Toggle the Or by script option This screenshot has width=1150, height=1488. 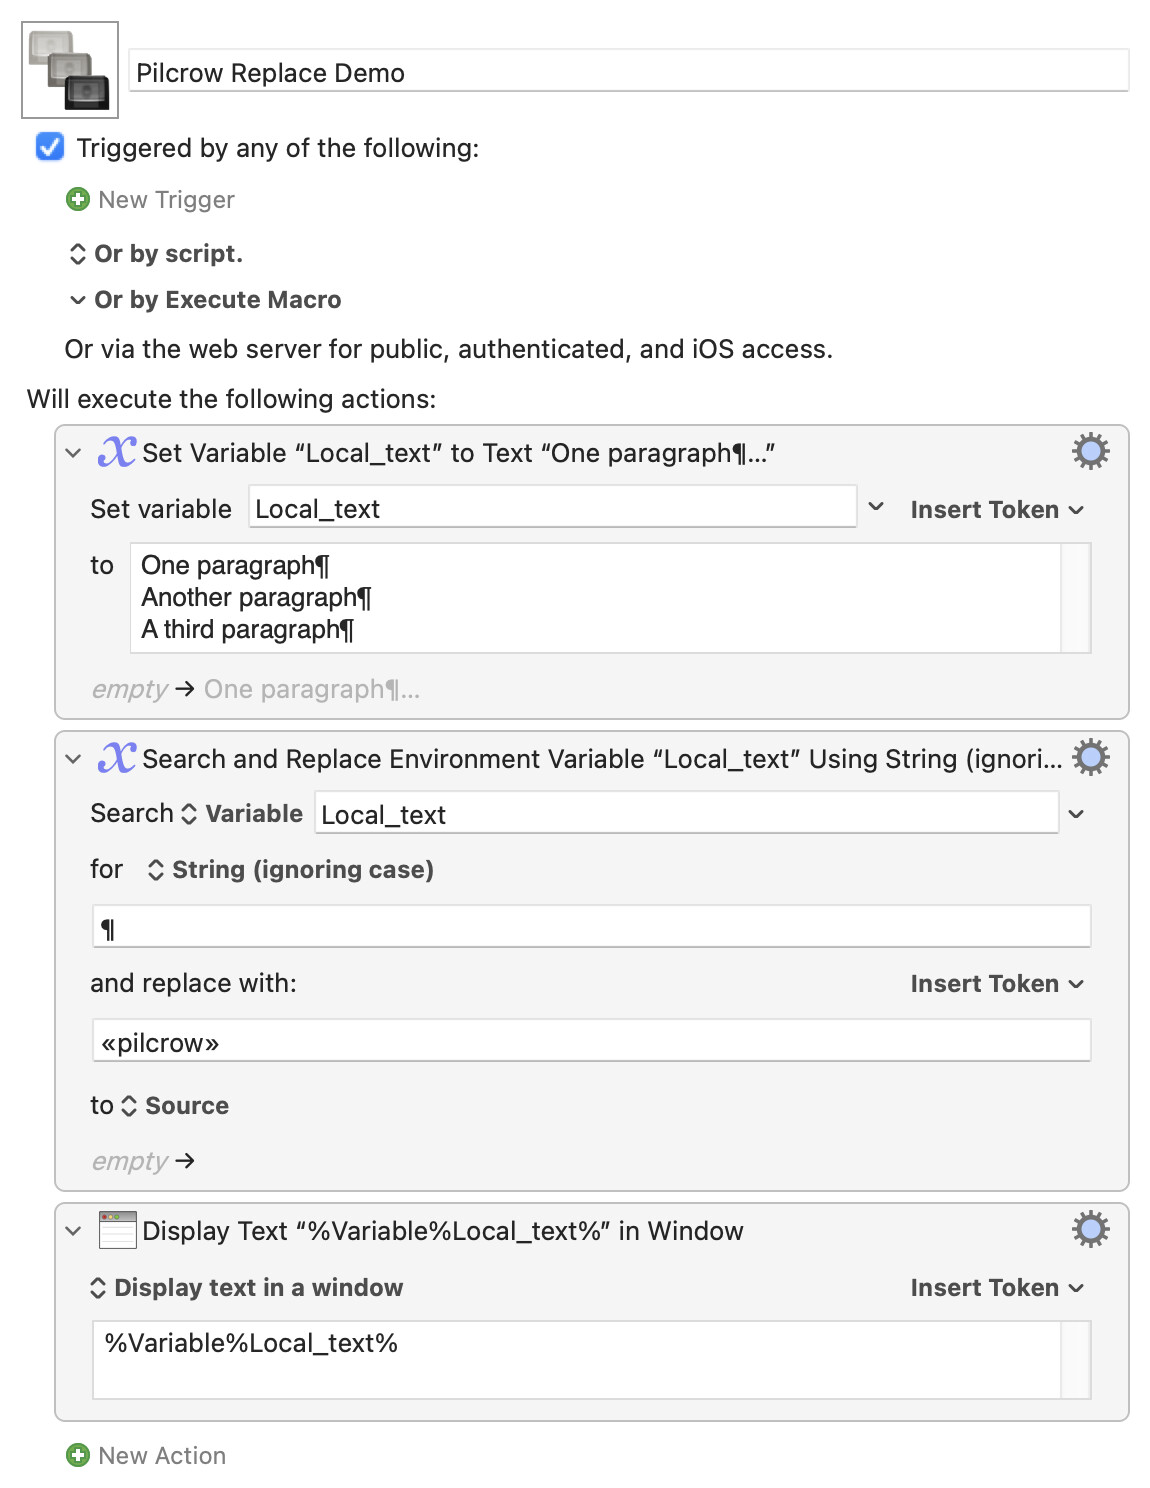155,254
